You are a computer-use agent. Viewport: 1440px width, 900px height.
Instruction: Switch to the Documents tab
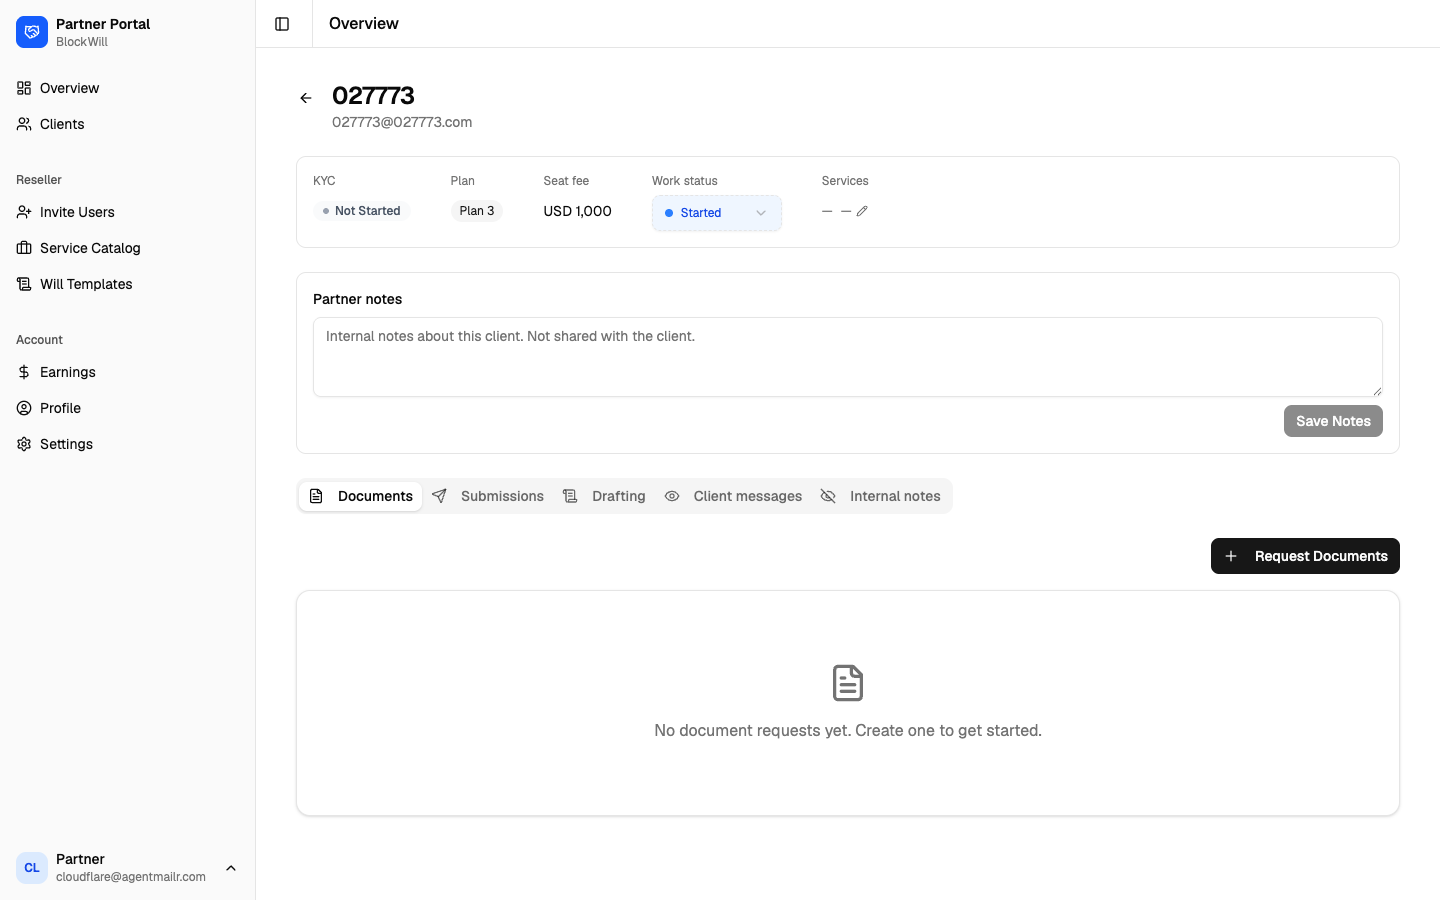tap(361, 496)
